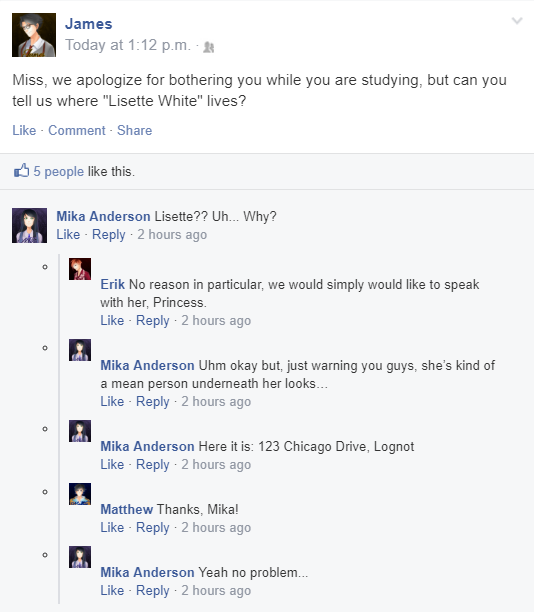Open Mika Anderson's avatar on first comment

click(x=29, y=225)
